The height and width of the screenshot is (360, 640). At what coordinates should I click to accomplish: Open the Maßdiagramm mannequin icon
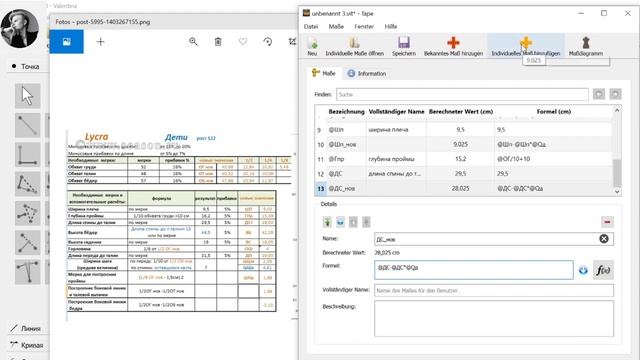pos(586,42)
